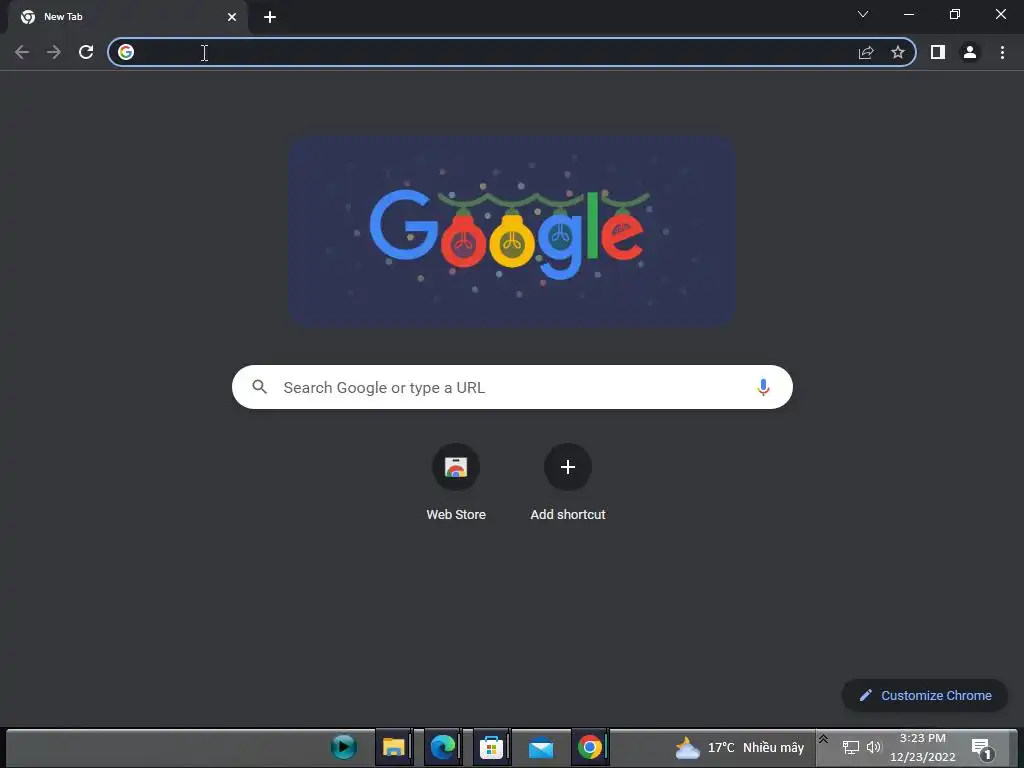Open the tab search chevron dropdown

(x=863, y=14)
